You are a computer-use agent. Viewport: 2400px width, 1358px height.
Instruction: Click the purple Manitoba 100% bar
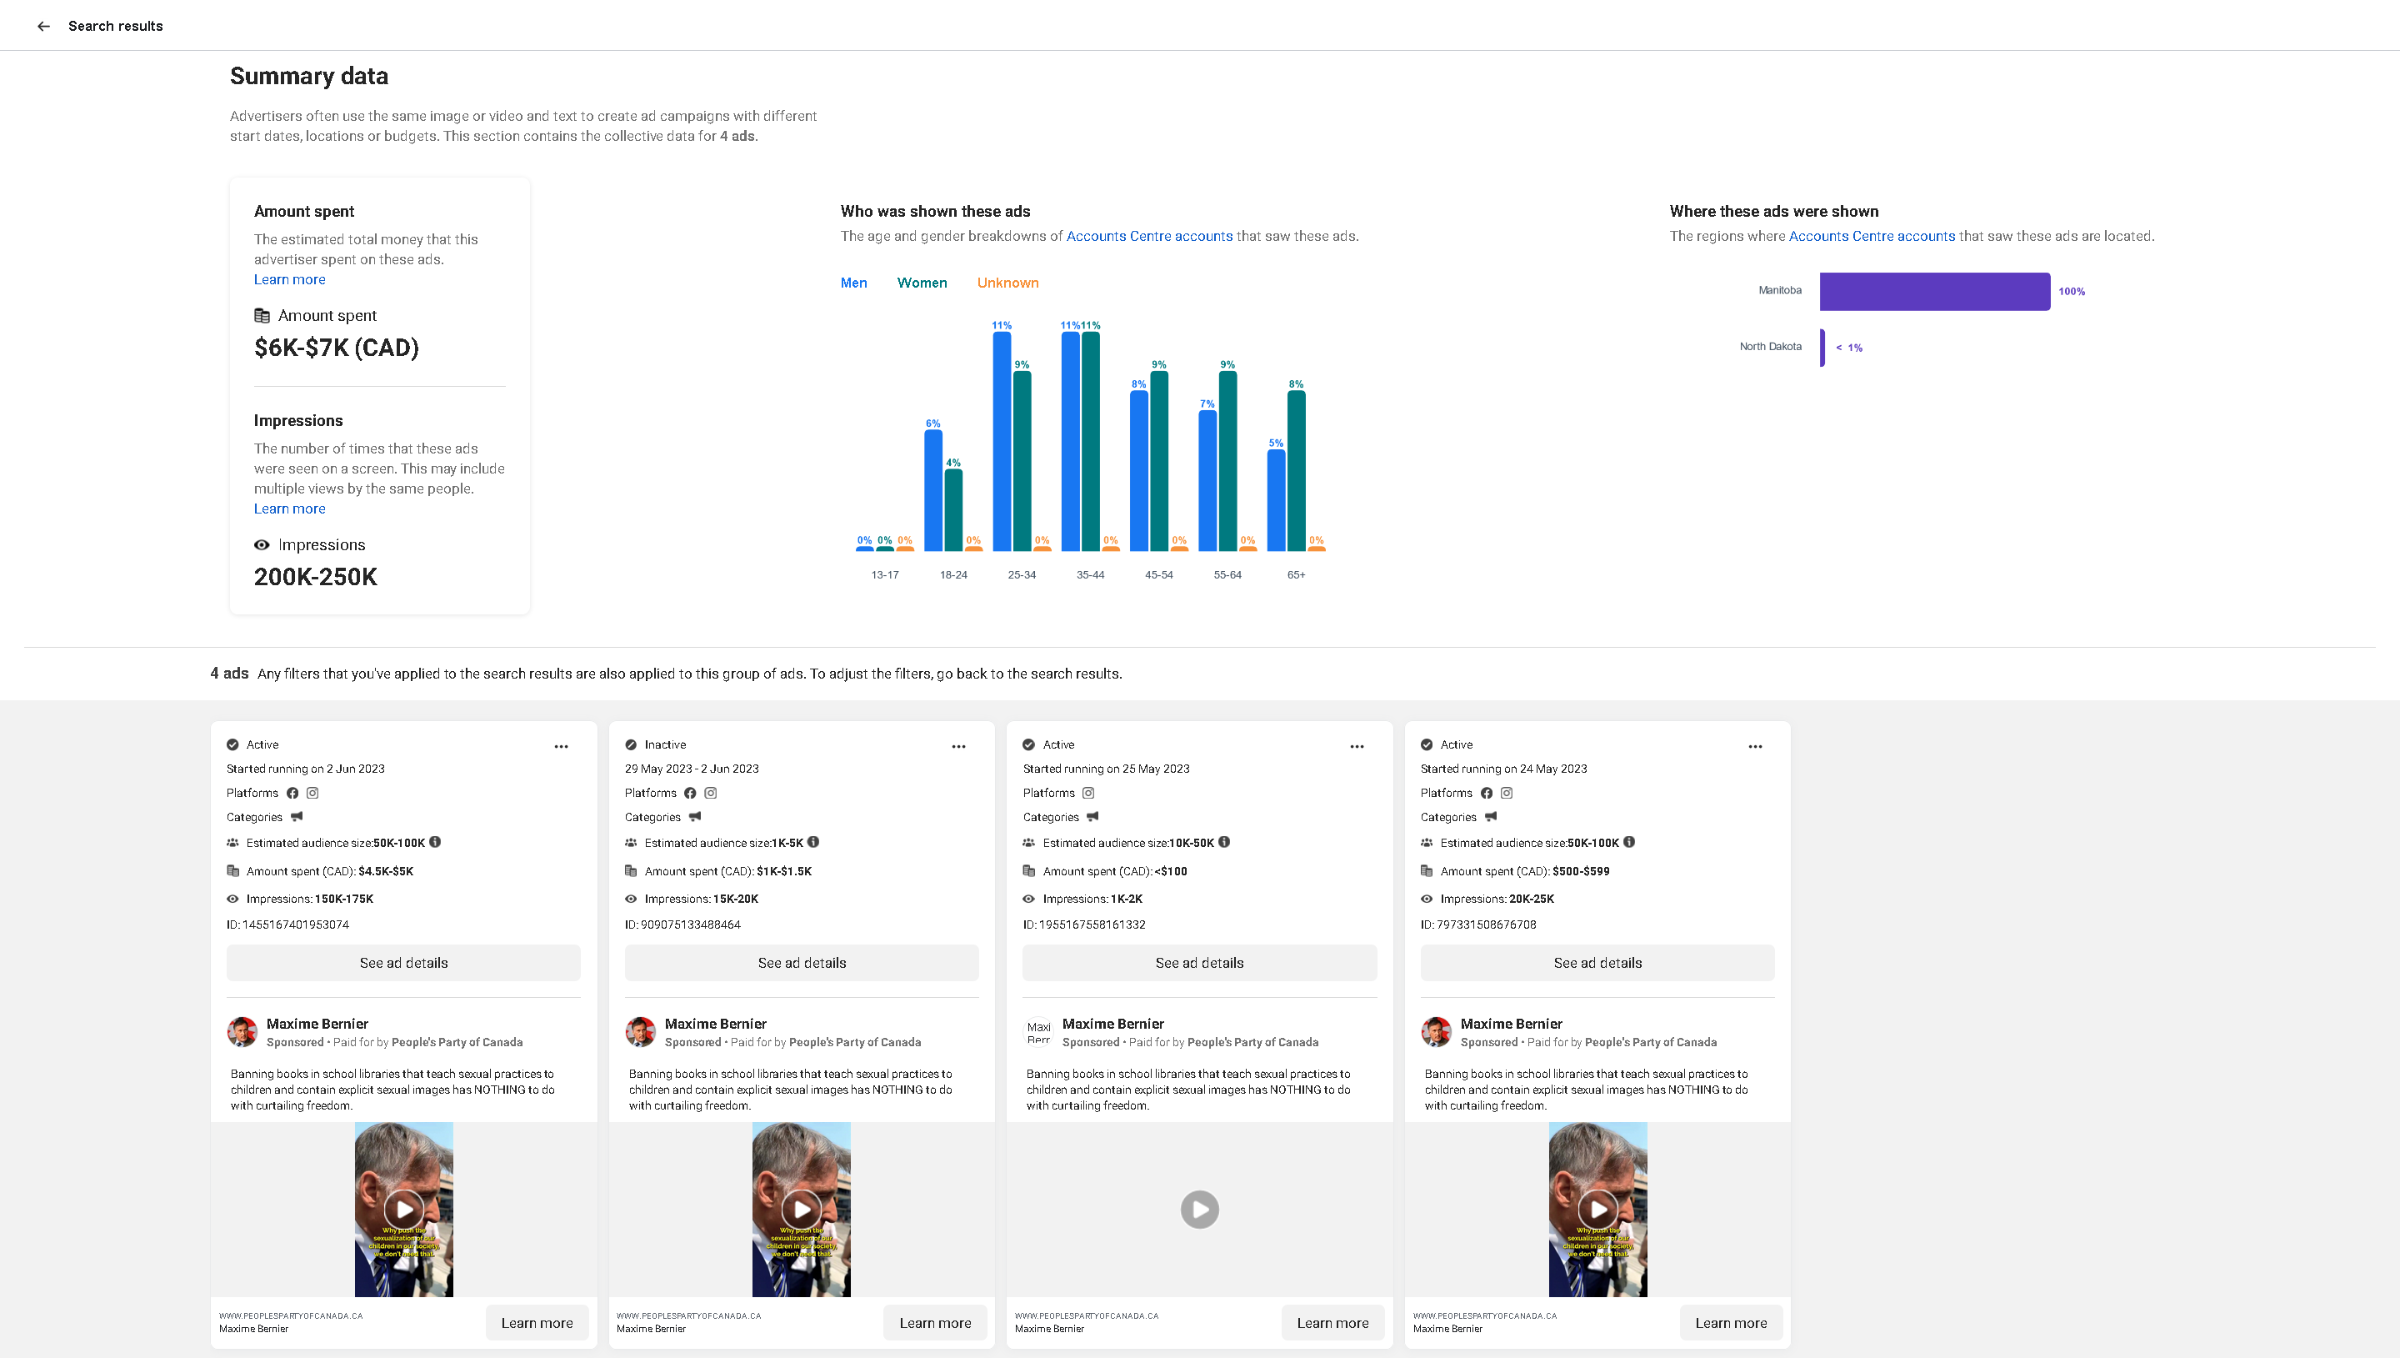click(1935, 291)
